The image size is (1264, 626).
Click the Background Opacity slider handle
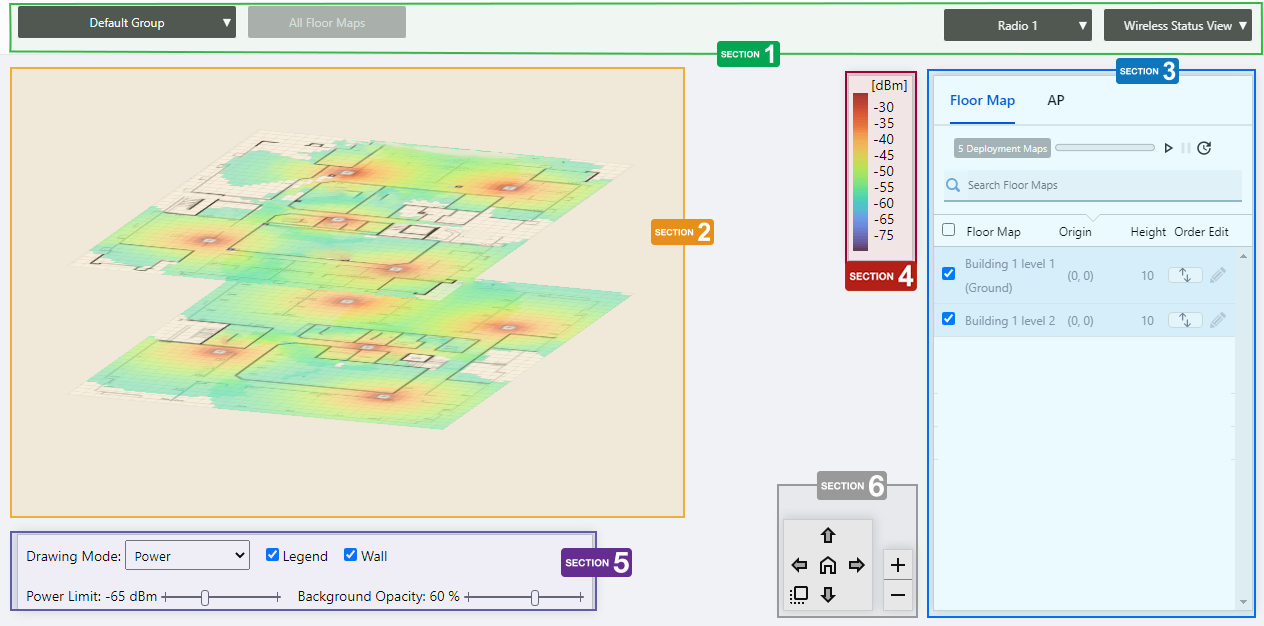click(x=535, y=597)
